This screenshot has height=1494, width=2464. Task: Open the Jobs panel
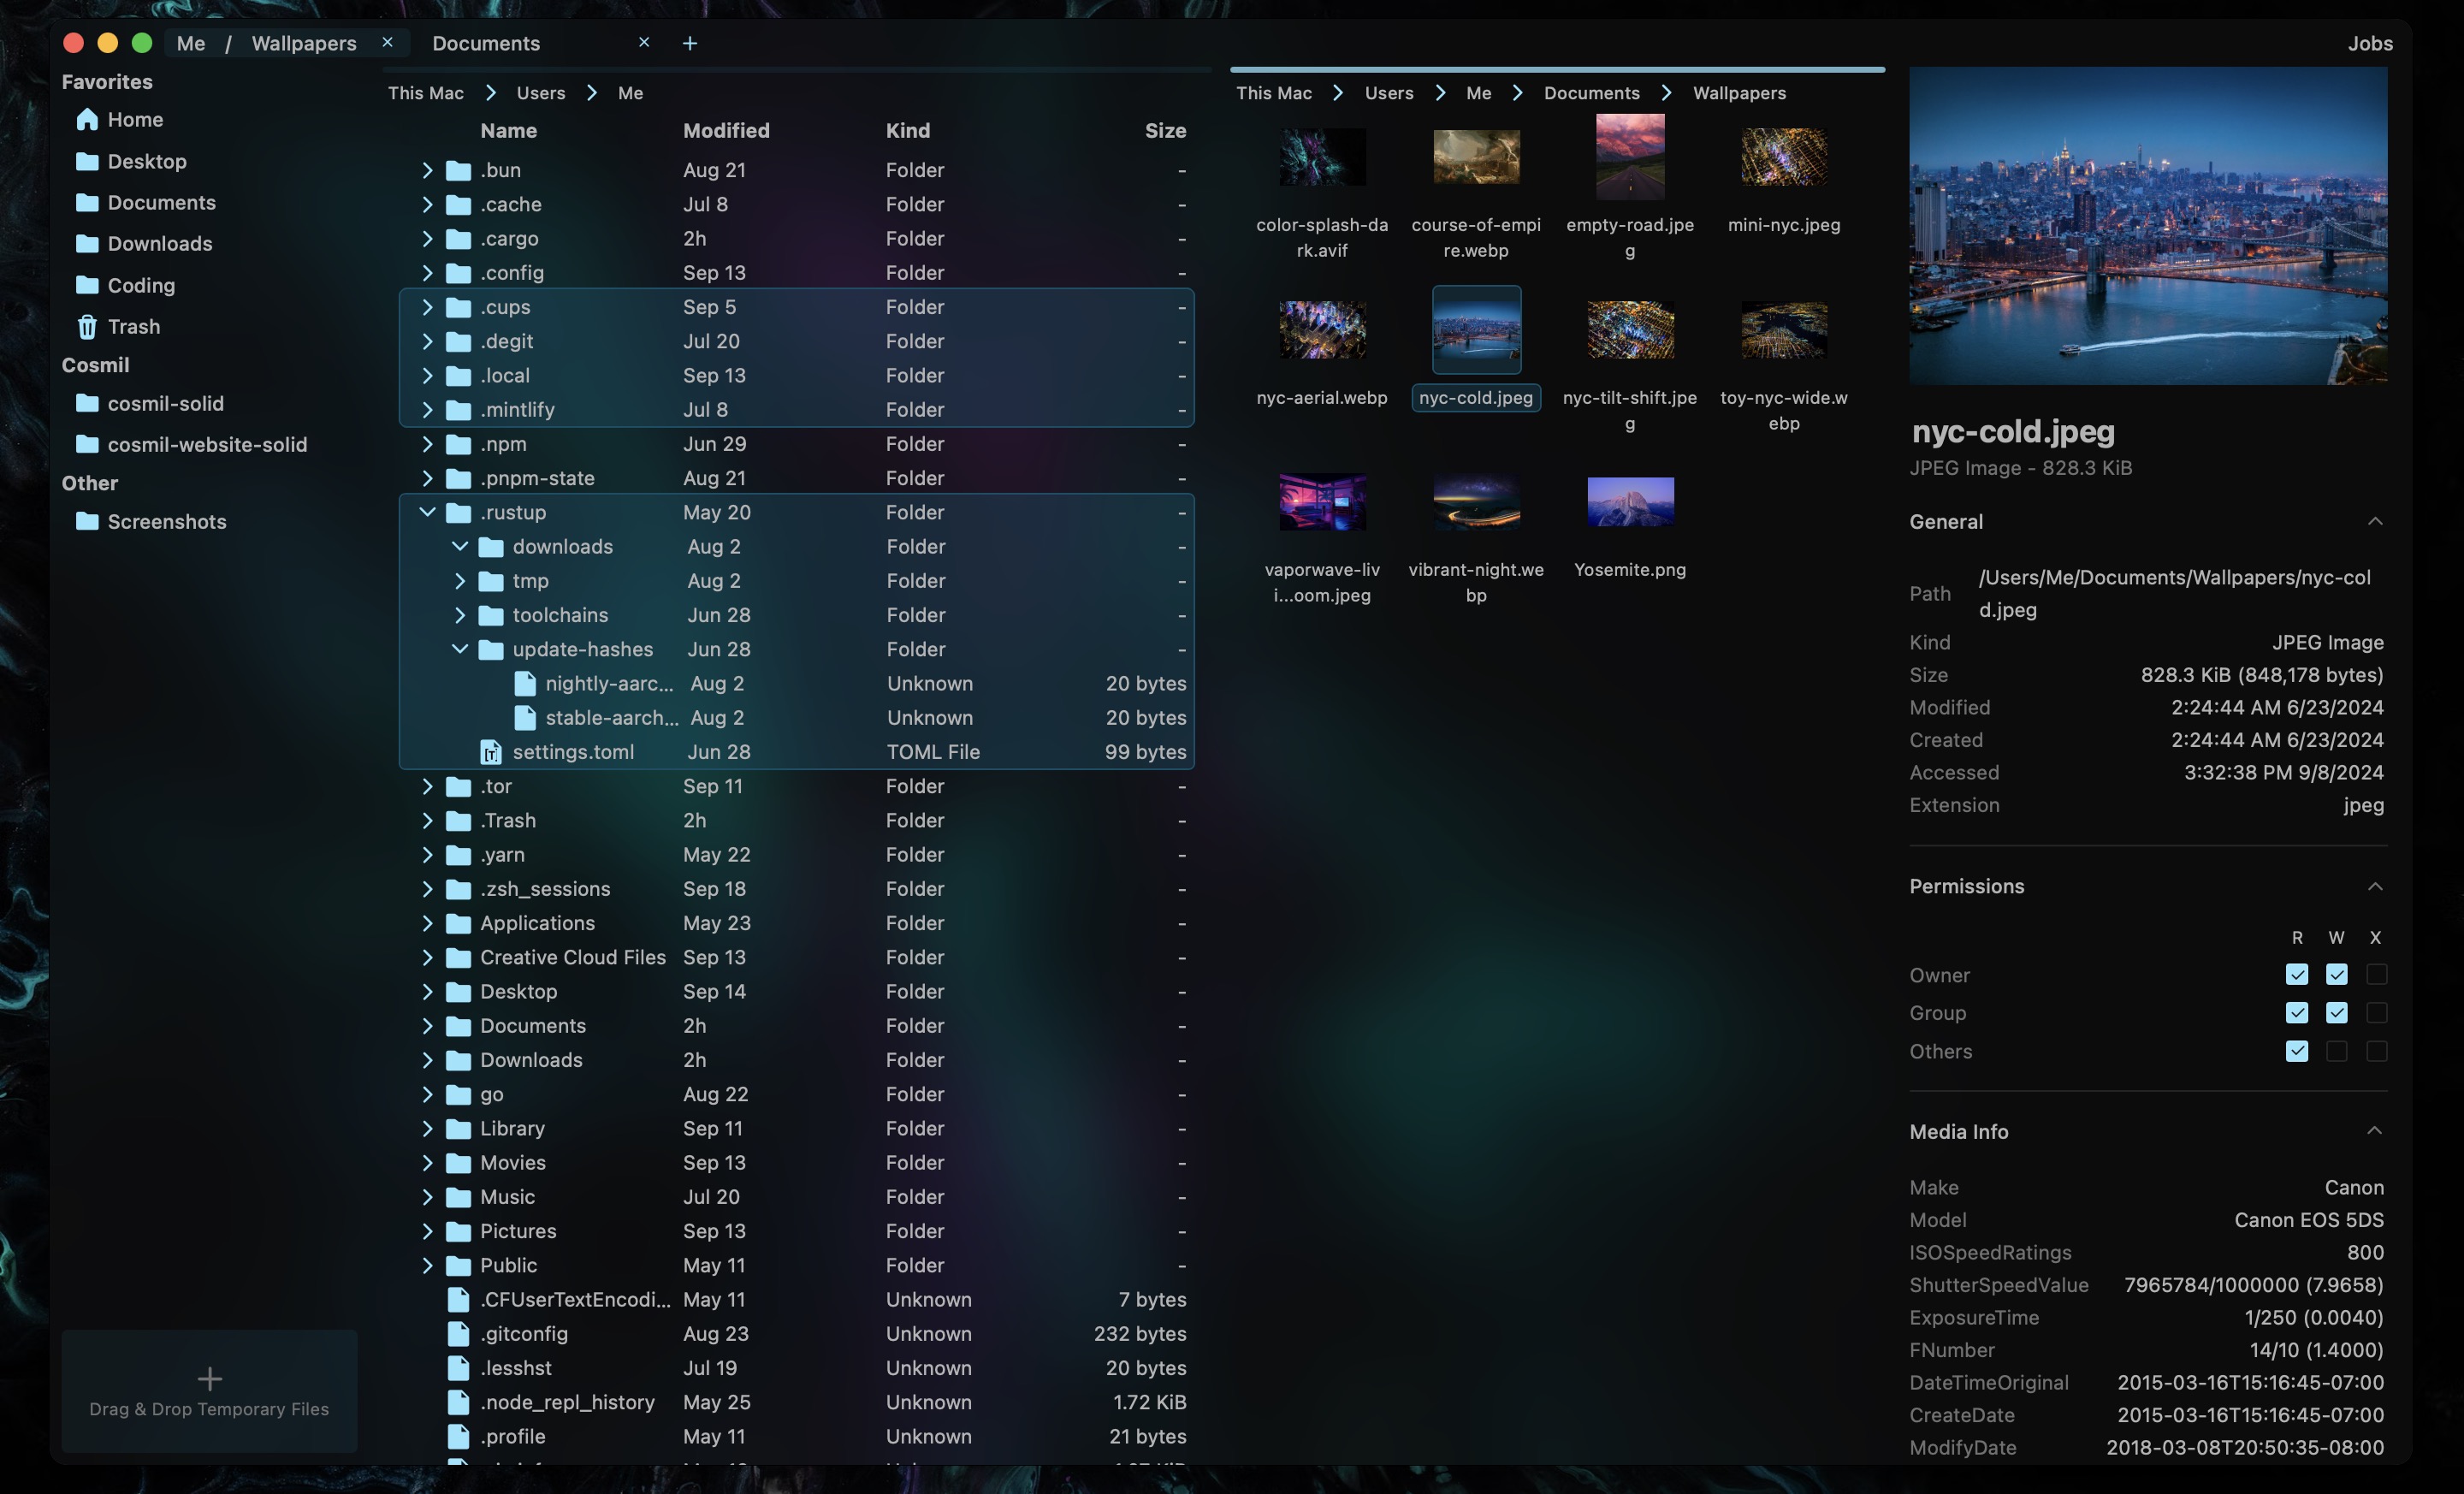click(2369, 43)
